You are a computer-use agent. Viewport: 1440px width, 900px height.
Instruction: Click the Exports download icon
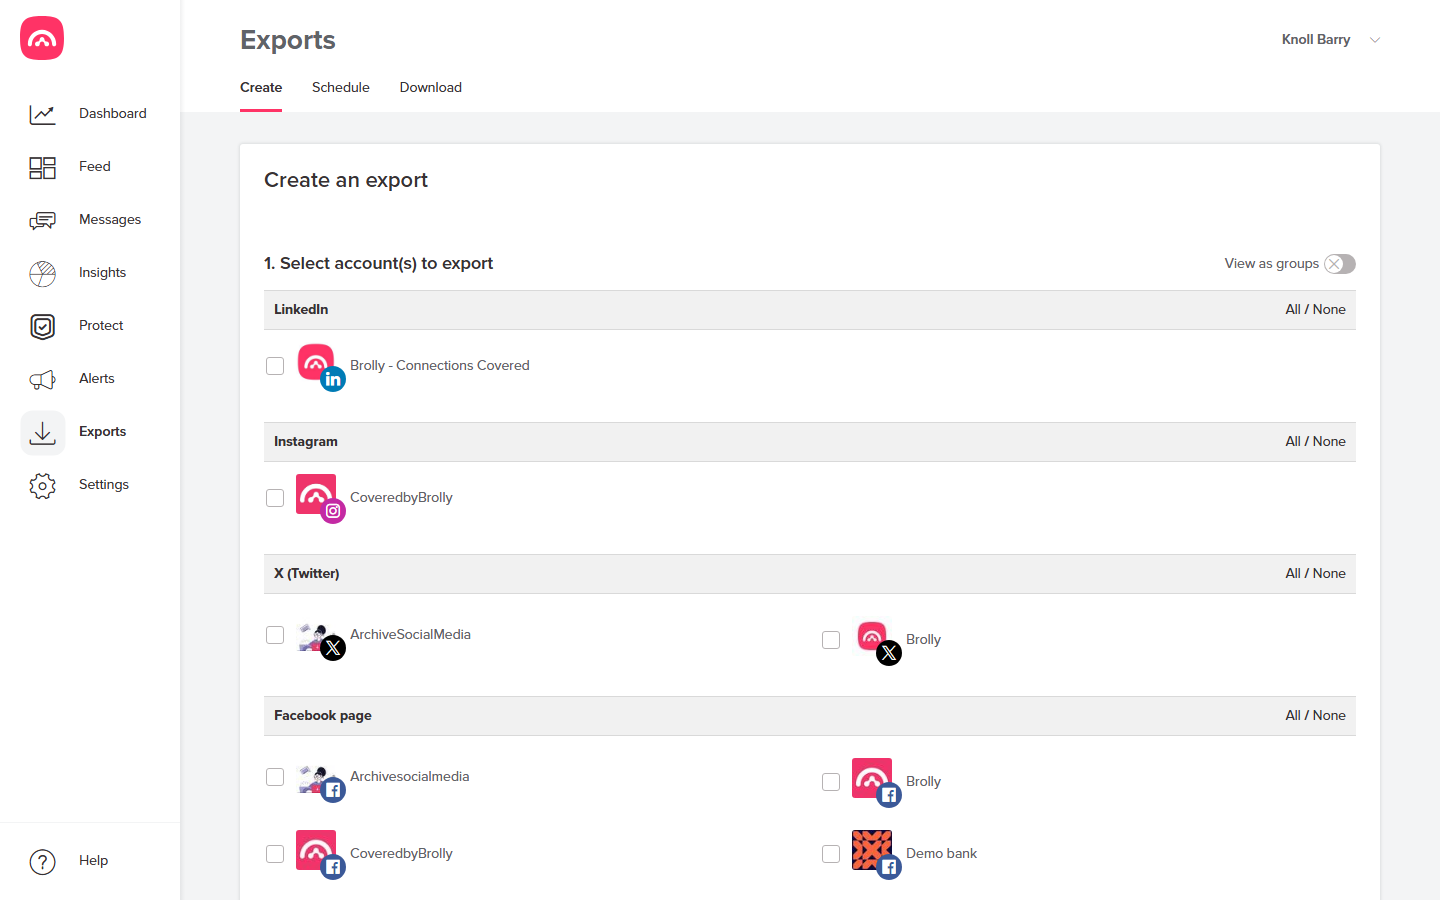click(x=42, y=432)
